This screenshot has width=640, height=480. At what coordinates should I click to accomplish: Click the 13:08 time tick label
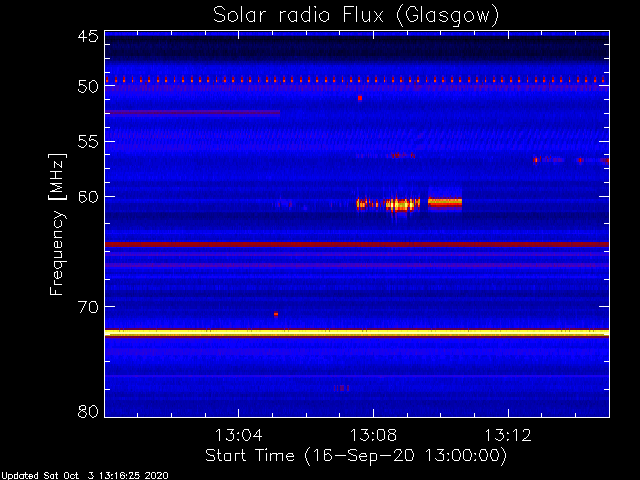coord(373,435)
